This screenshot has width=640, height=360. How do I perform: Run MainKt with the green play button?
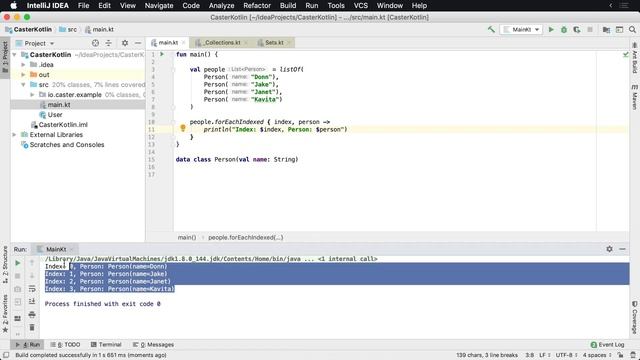(x=551, y=29)
